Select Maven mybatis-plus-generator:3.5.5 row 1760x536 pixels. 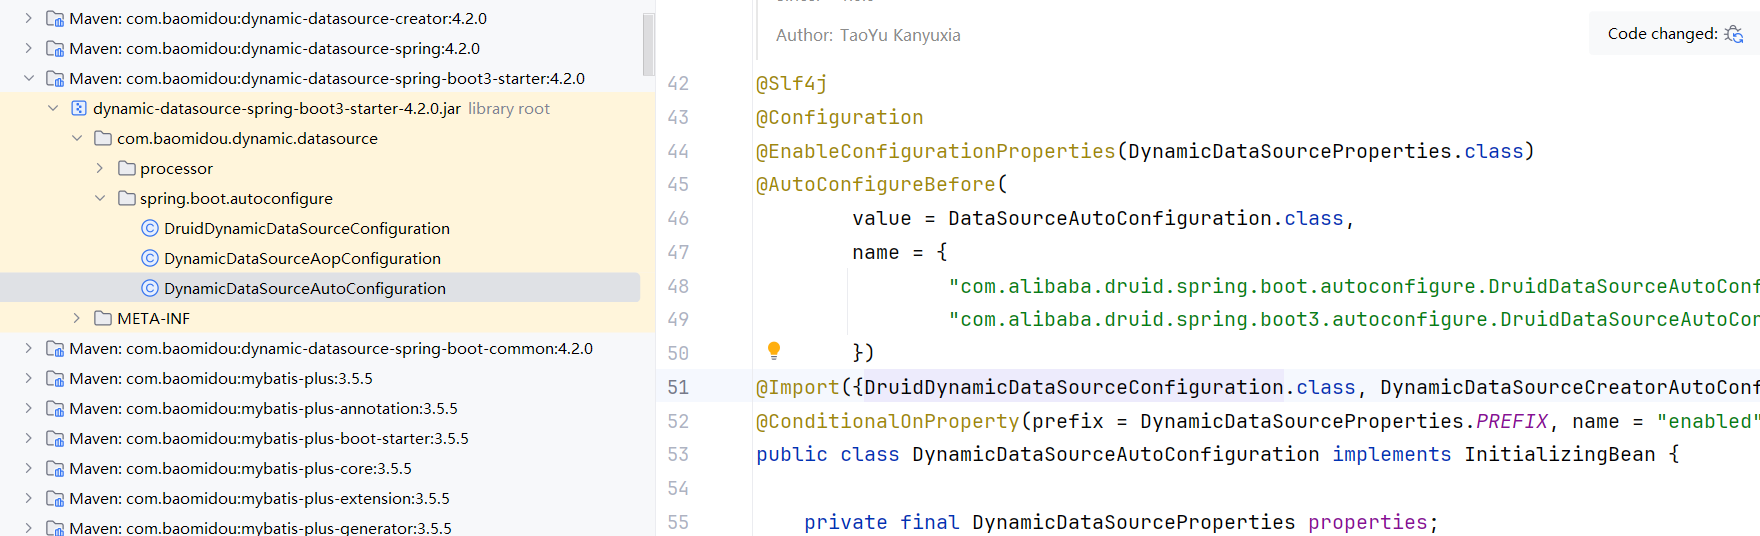[x=320, y=527]
